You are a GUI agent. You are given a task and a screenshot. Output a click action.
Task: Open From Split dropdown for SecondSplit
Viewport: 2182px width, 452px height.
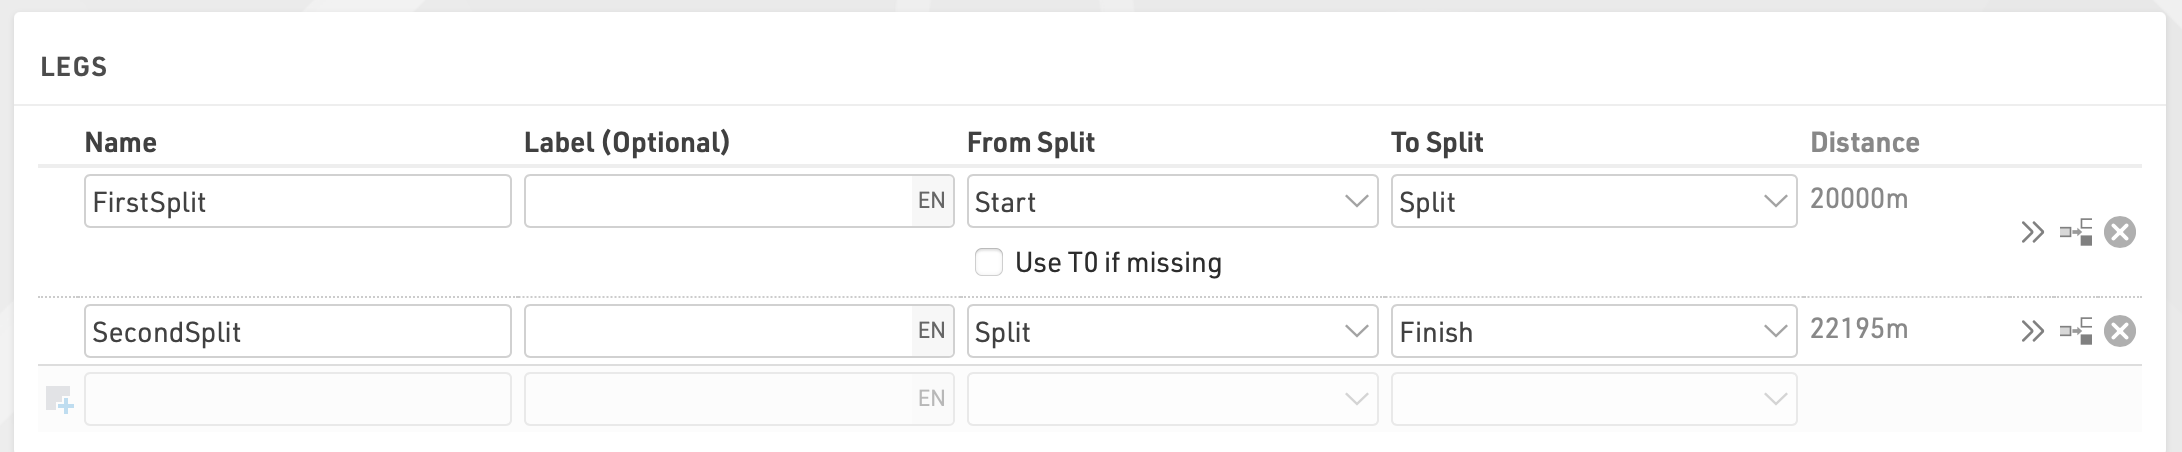pos(1172,331)
